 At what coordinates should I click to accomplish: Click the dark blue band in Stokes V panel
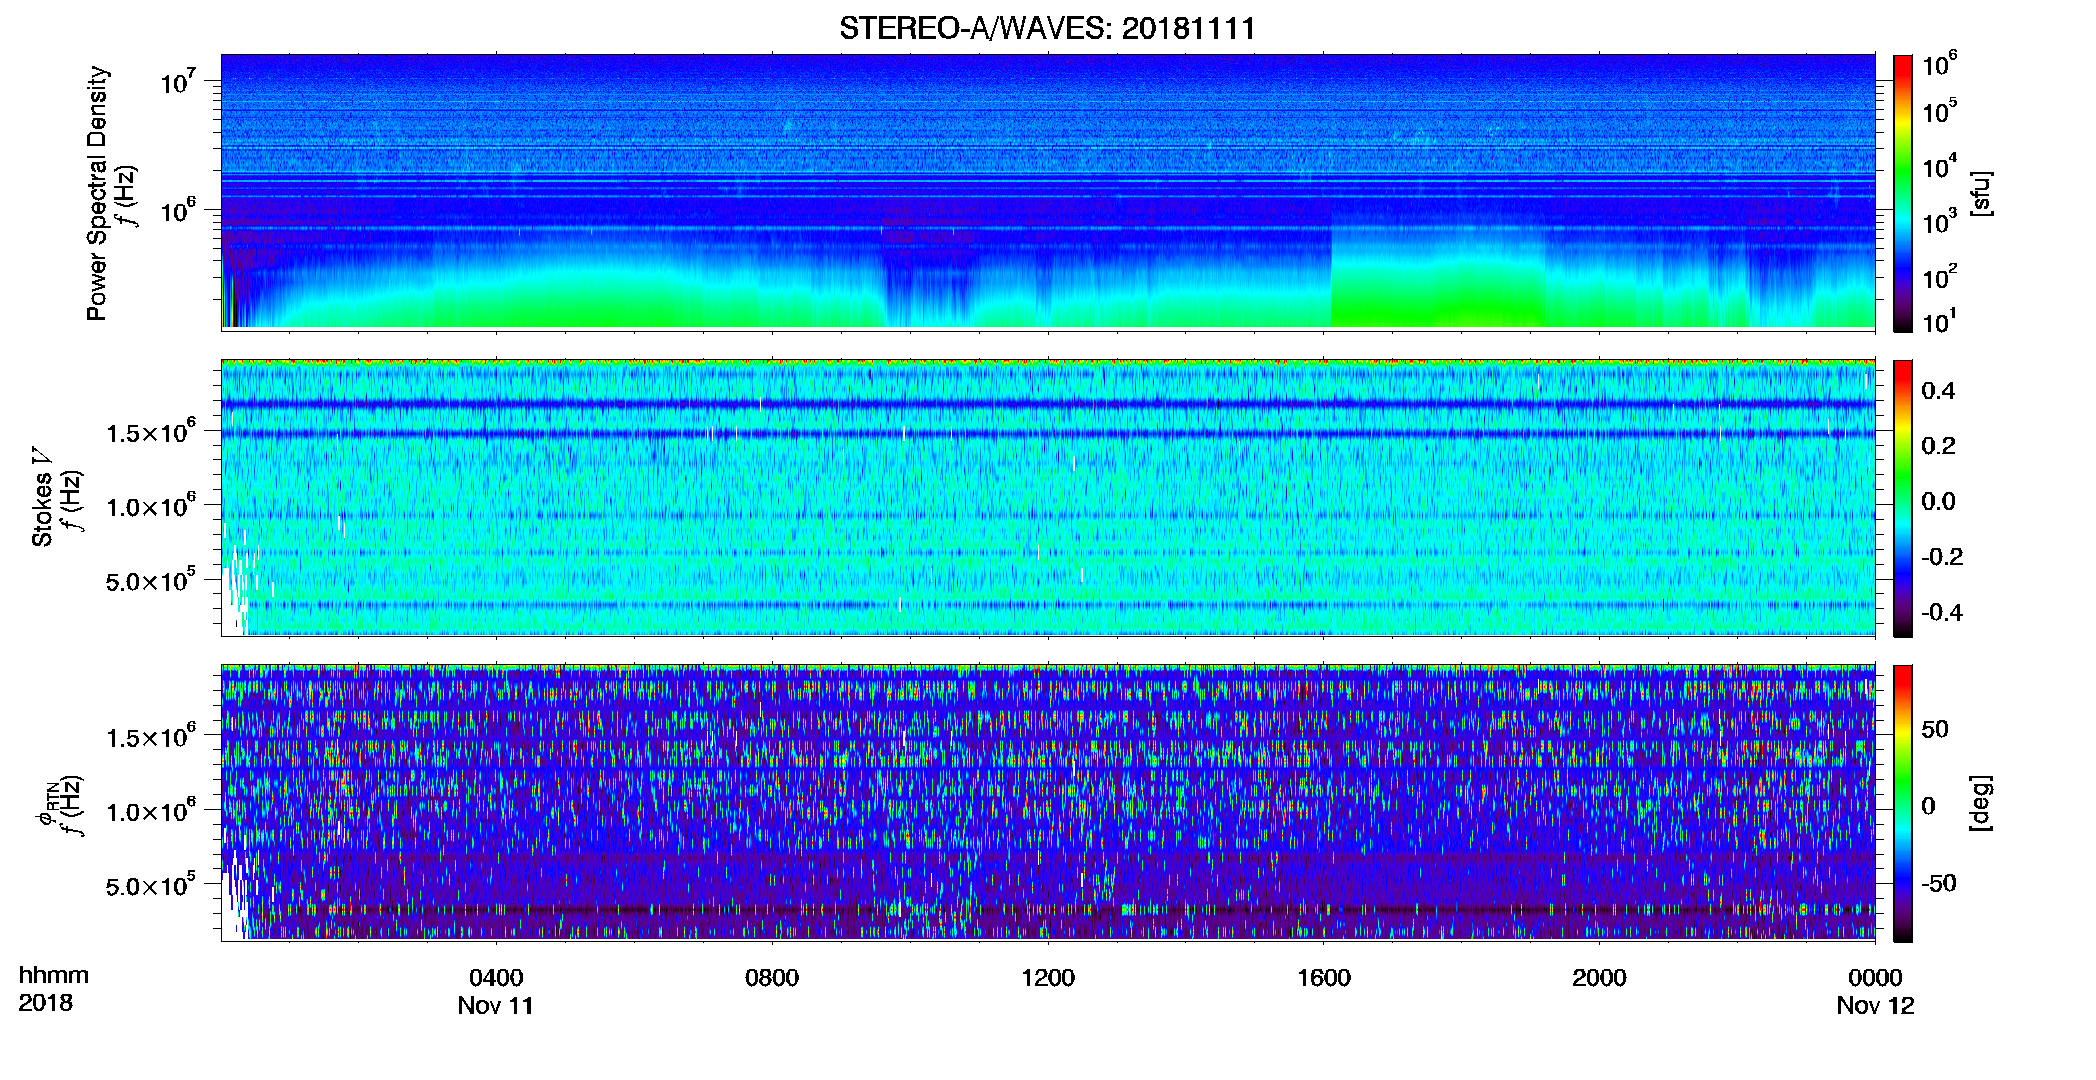[x=1048, y=404]
